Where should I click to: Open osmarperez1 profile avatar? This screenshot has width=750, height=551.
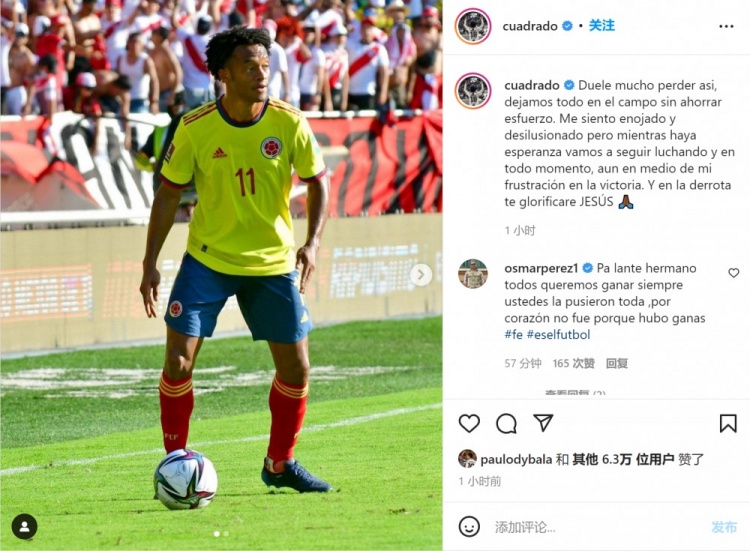pos(473,274)
